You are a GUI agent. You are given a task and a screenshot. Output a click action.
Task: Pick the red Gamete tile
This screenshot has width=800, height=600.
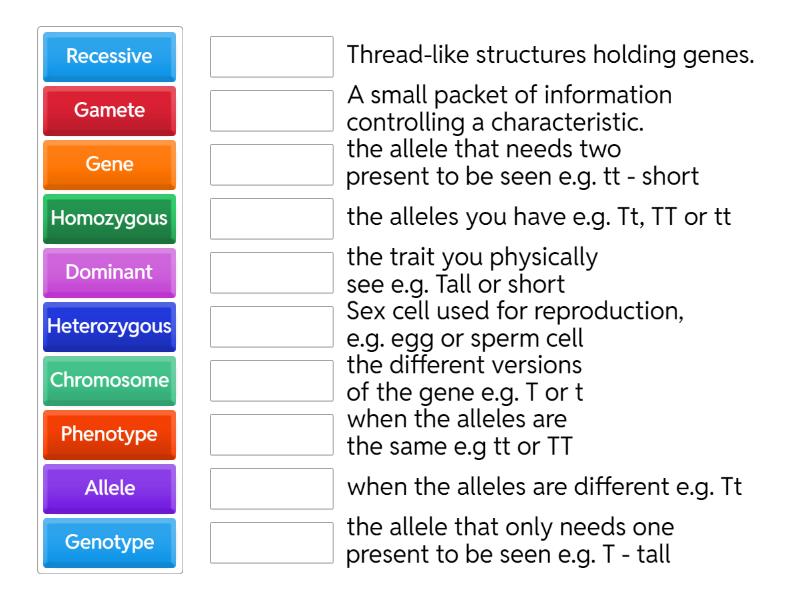(x=109, y=111)
